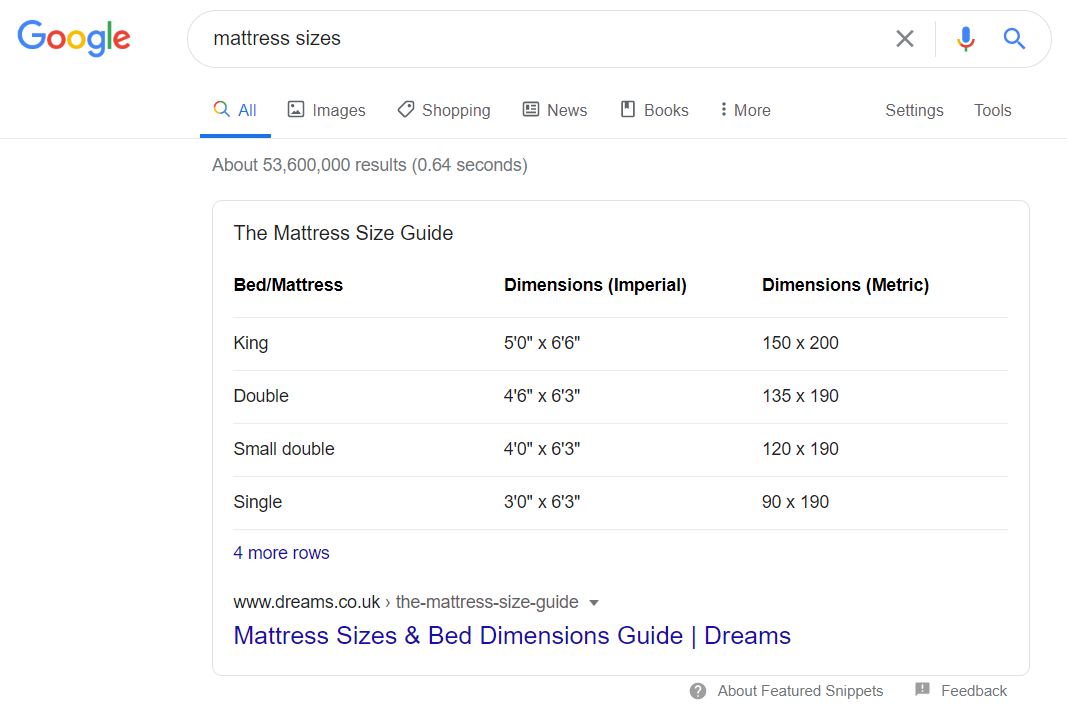Screen dimensions: 1067x718
Task: Submit search with the magnifying glass icon
Action: 1014,39
